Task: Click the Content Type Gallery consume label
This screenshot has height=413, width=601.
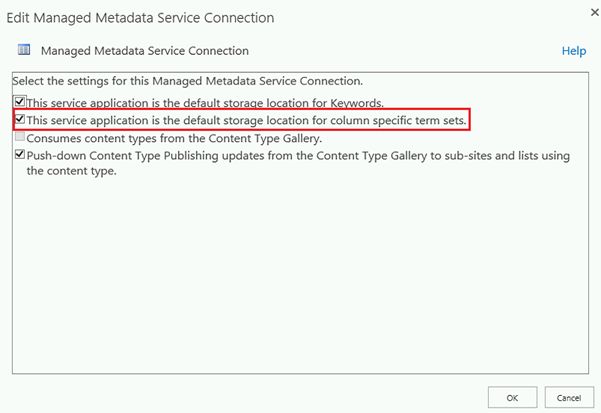Action: (x=174, y=137)
